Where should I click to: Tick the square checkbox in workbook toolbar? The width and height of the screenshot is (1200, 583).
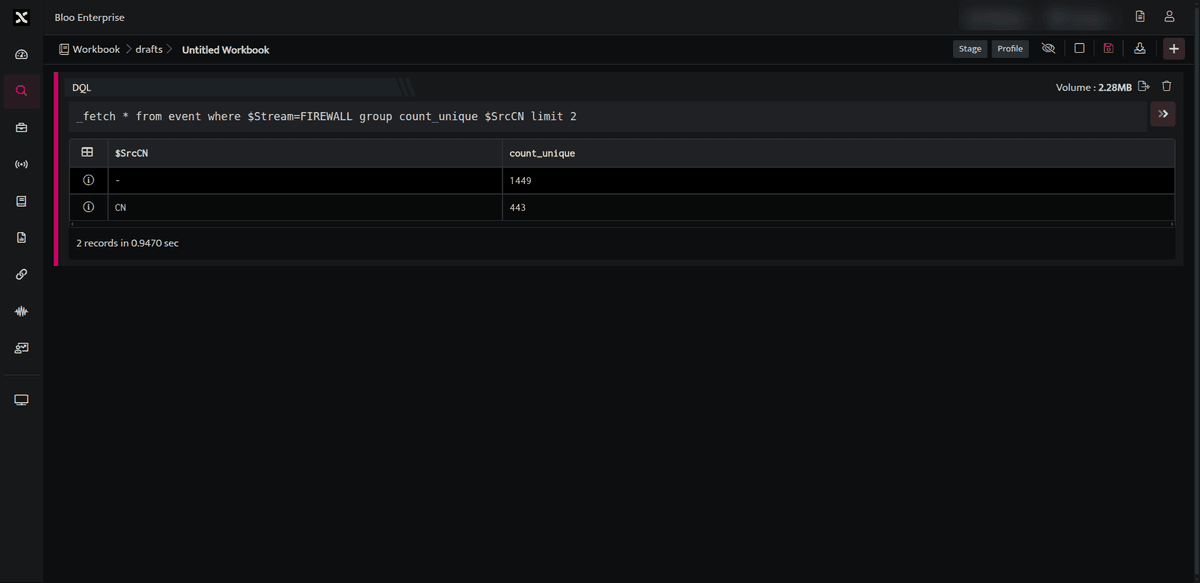click(1079, 48)
